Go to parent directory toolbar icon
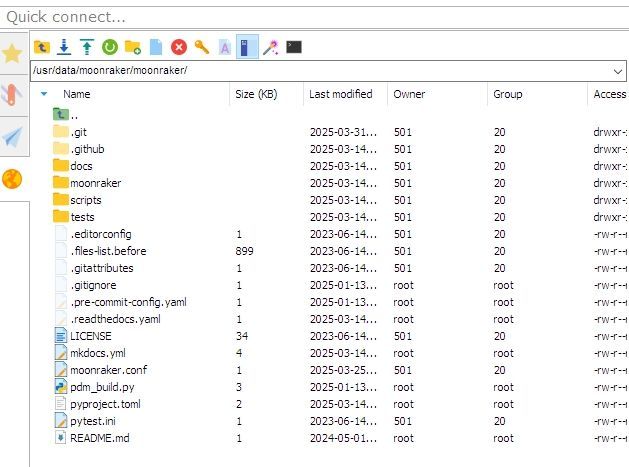The image size is (629, 467). pos(42,47)
